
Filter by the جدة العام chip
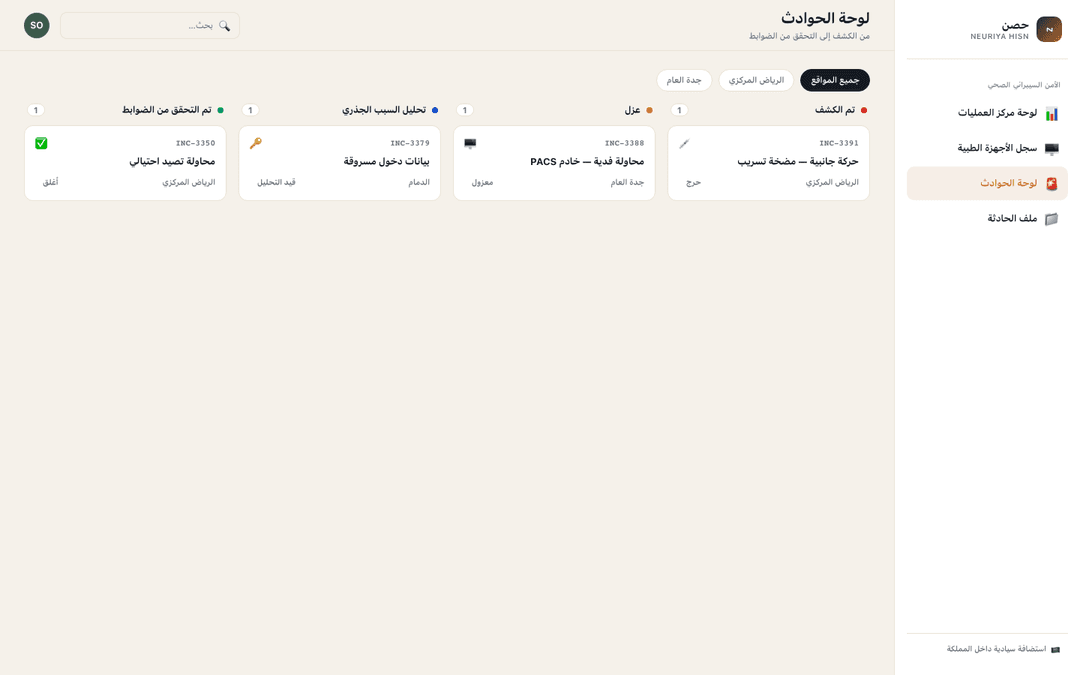click(x=684, y=81)
